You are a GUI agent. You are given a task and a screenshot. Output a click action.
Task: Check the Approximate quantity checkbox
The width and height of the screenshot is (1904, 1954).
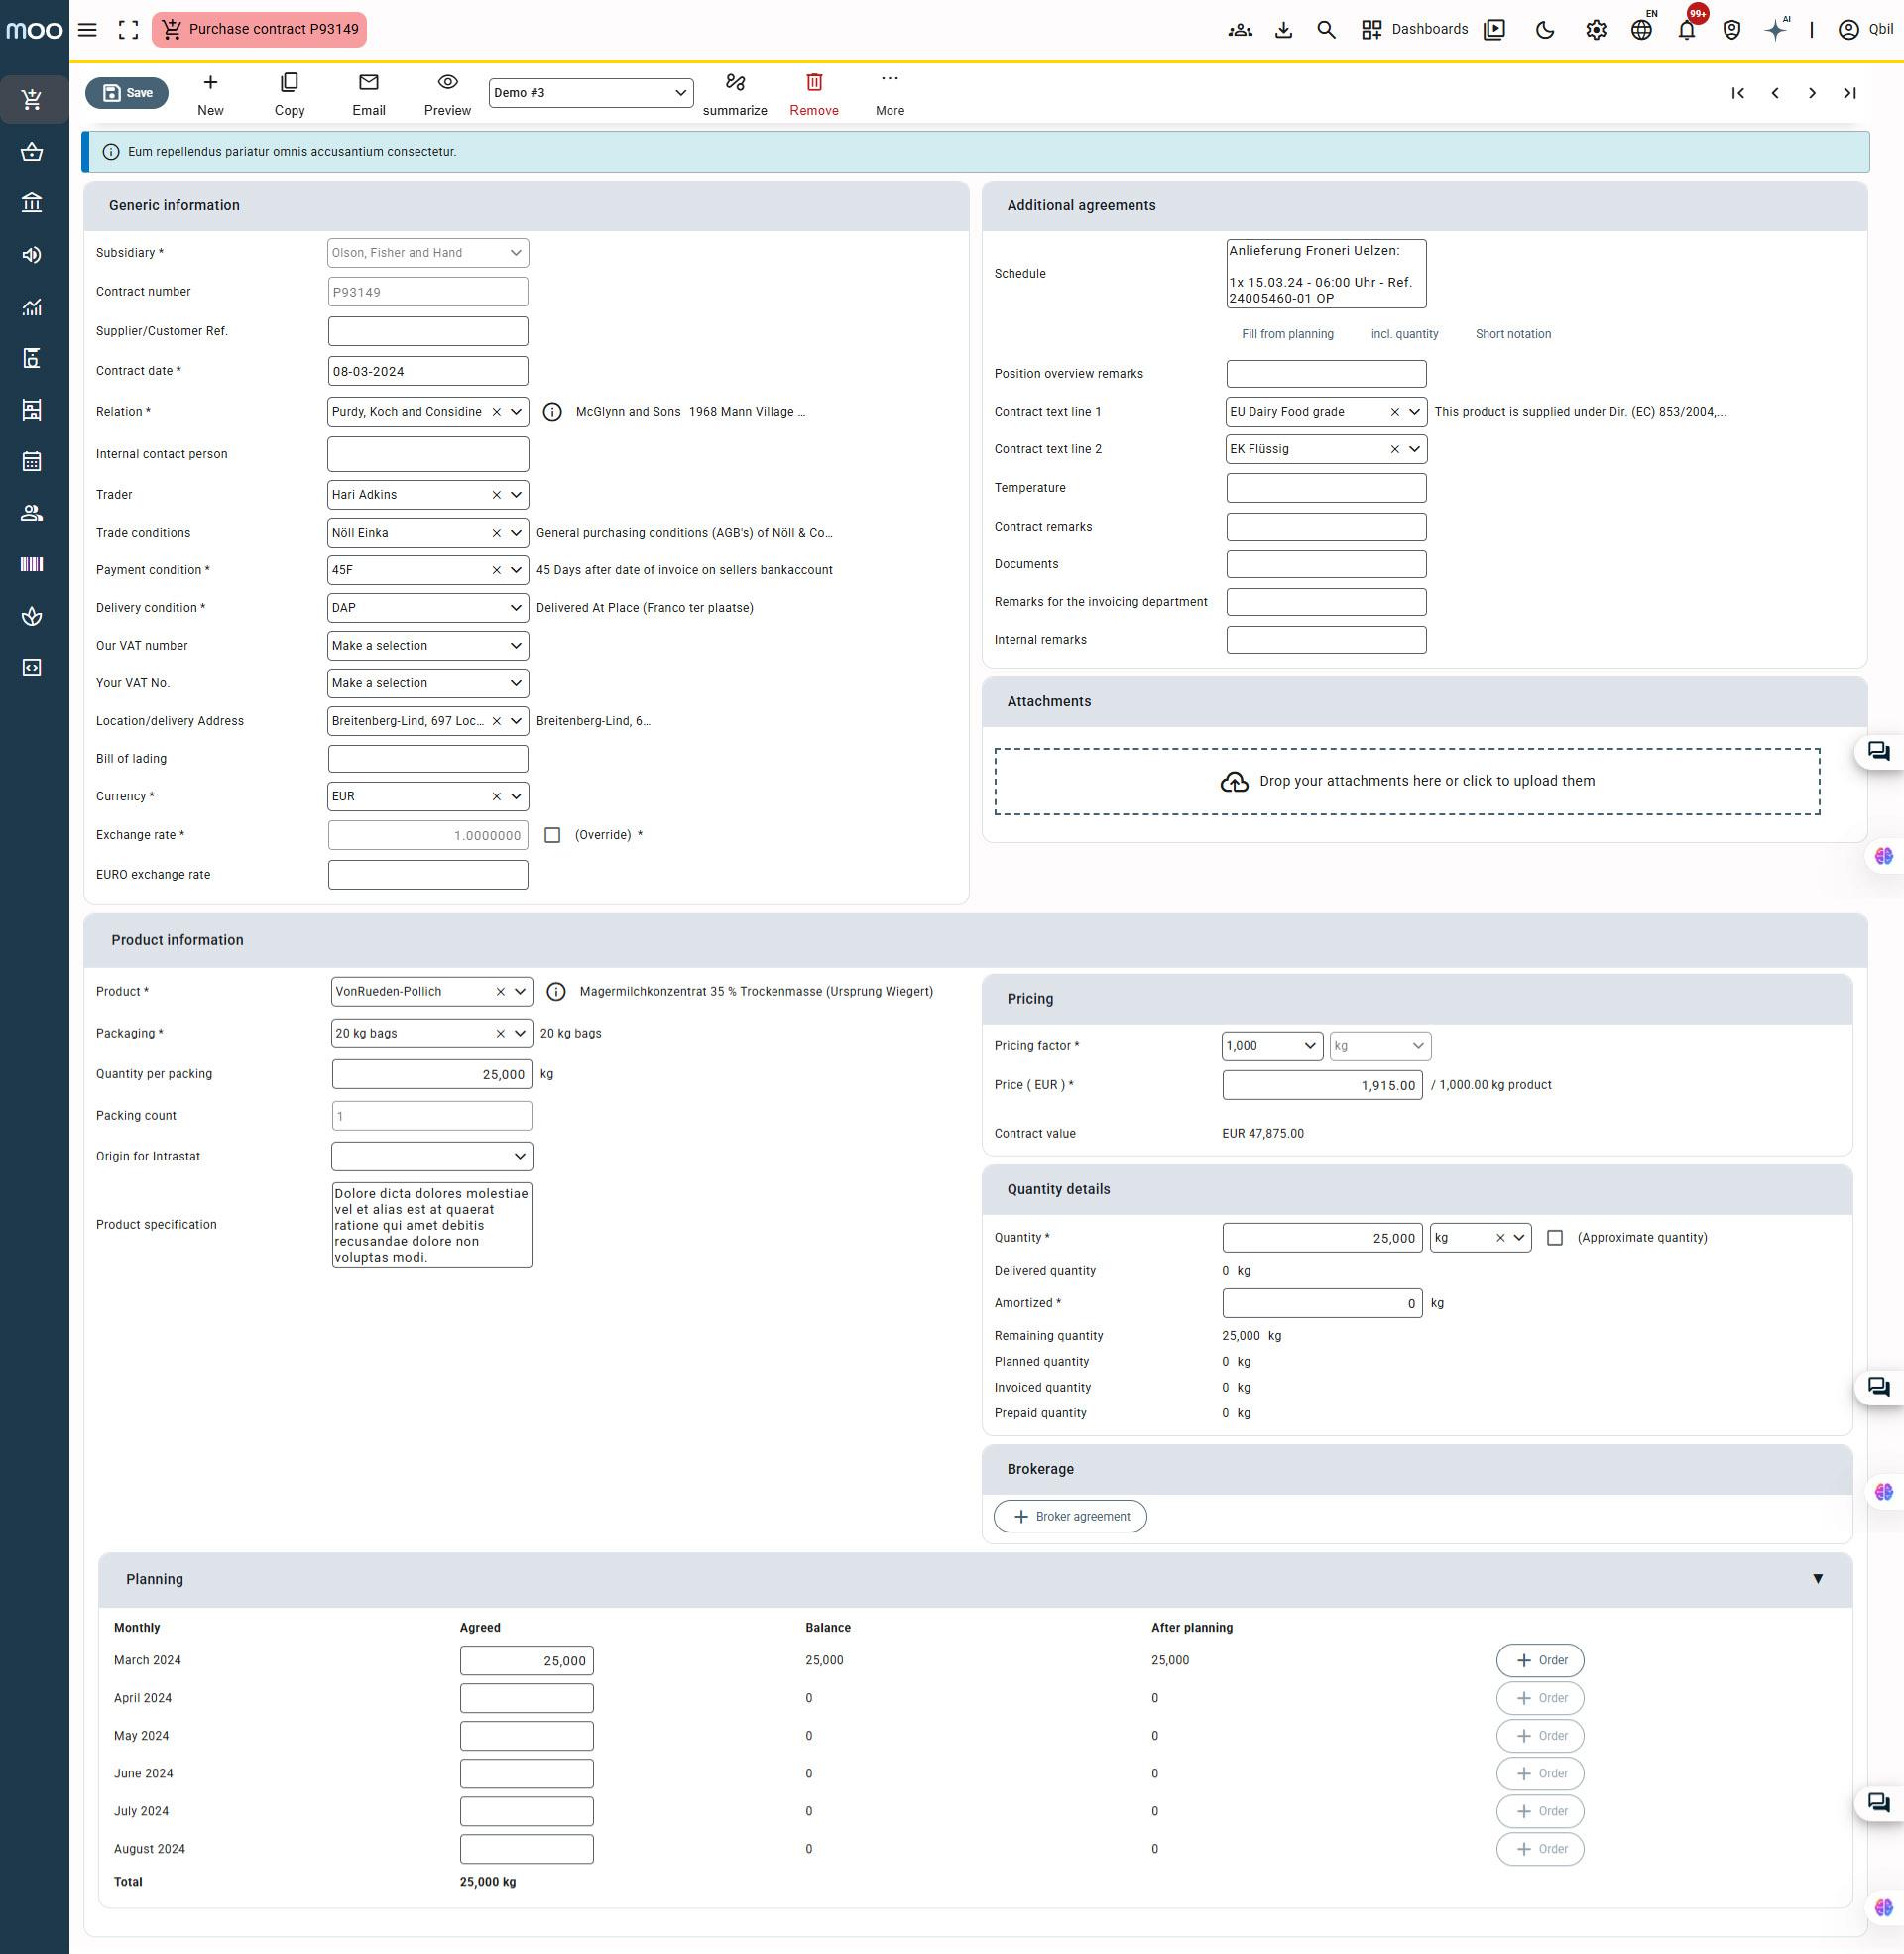click(1554, 1238)
